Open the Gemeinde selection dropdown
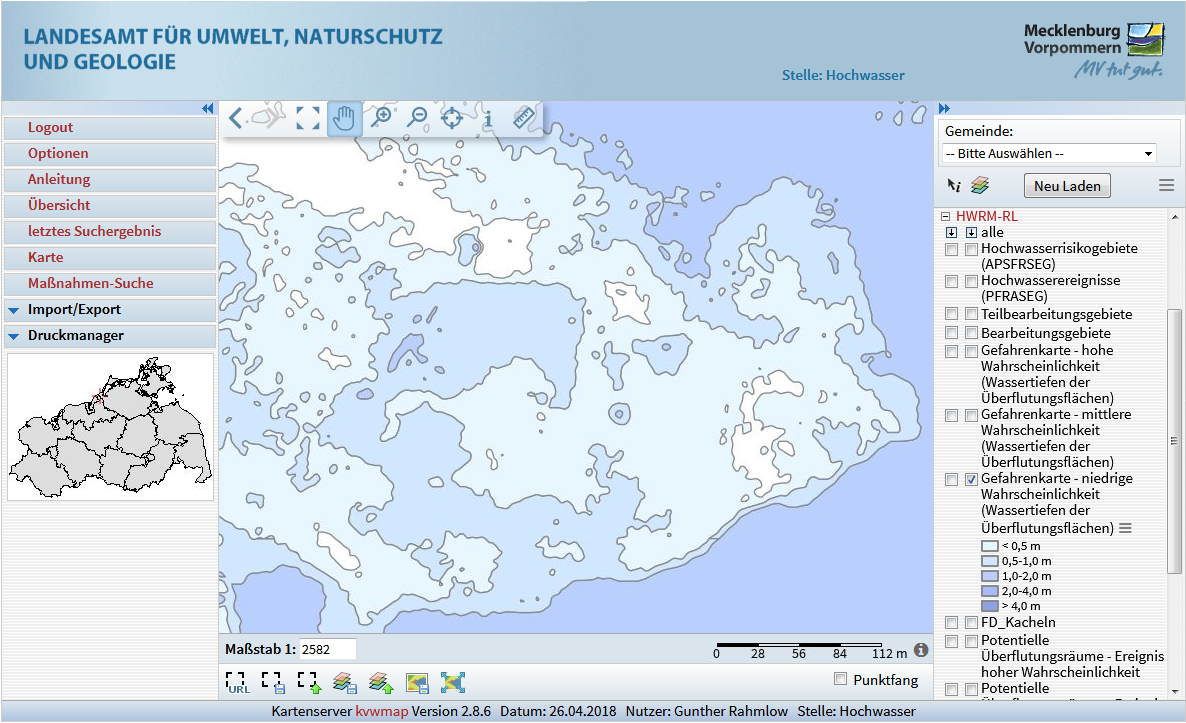The height and width of the screenshot is (723, 1186). 1049,154
